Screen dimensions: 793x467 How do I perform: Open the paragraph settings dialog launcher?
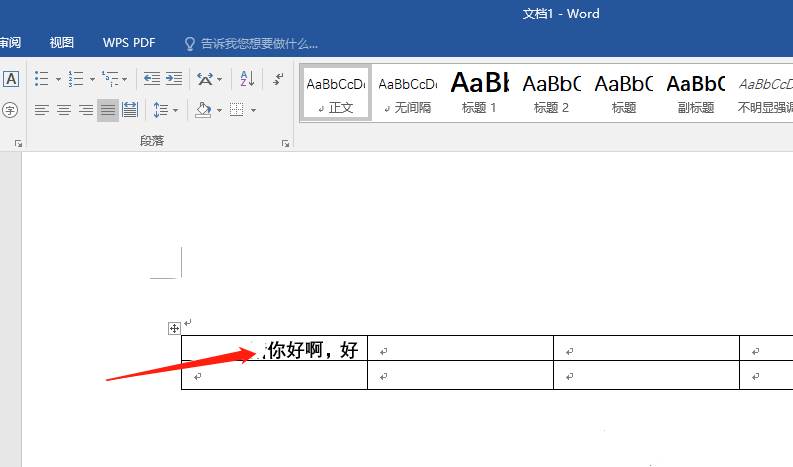tap(285, 144)
